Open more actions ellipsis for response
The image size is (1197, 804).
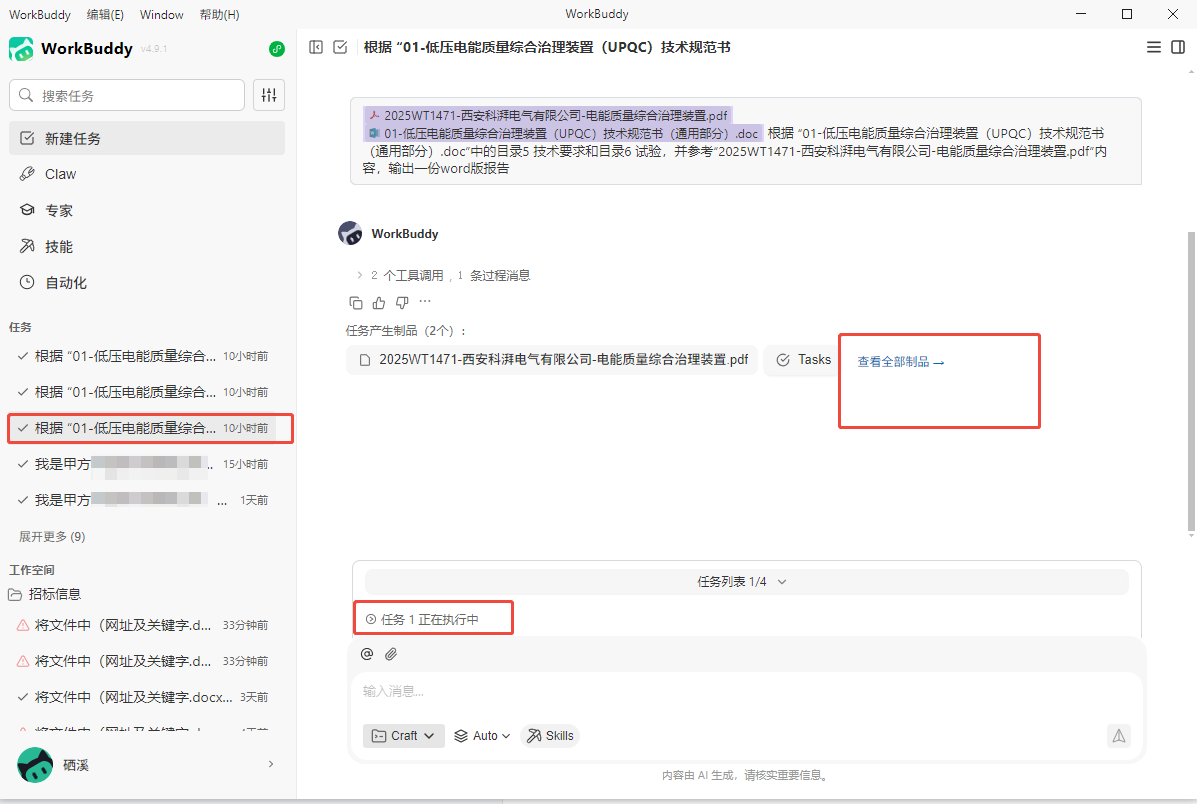(425, 302)
